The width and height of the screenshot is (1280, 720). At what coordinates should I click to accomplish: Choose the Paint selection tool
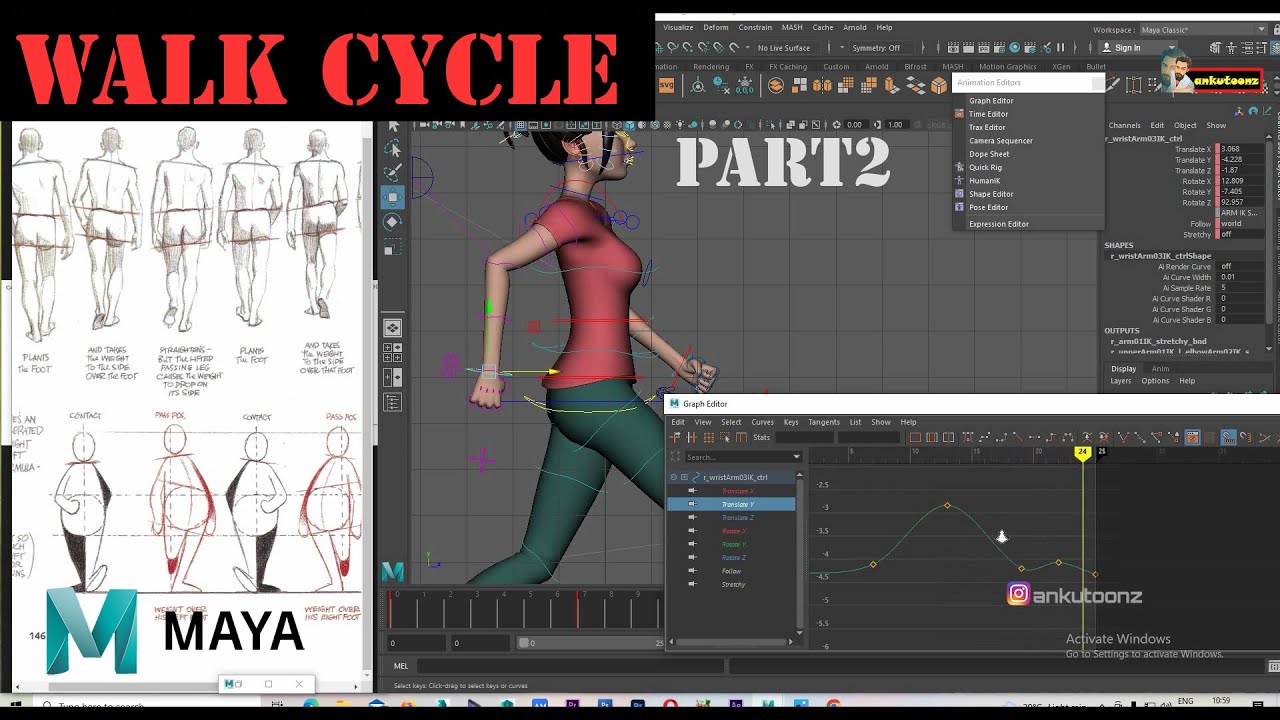coord(392,172)
